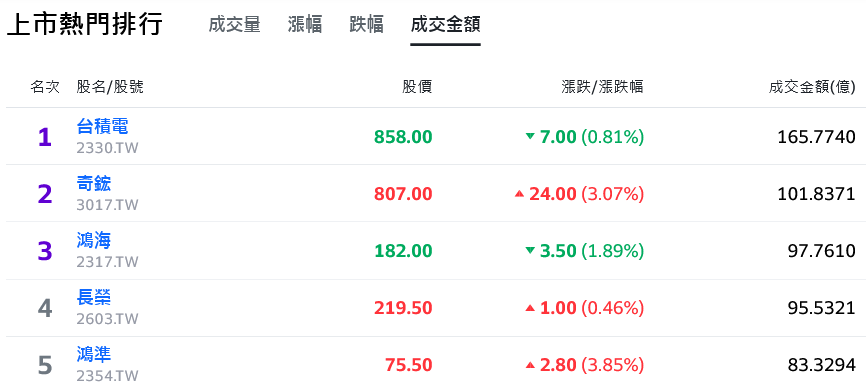Open the 鴻海 stock link
This screenshot has height=388, width=866.
94,241
